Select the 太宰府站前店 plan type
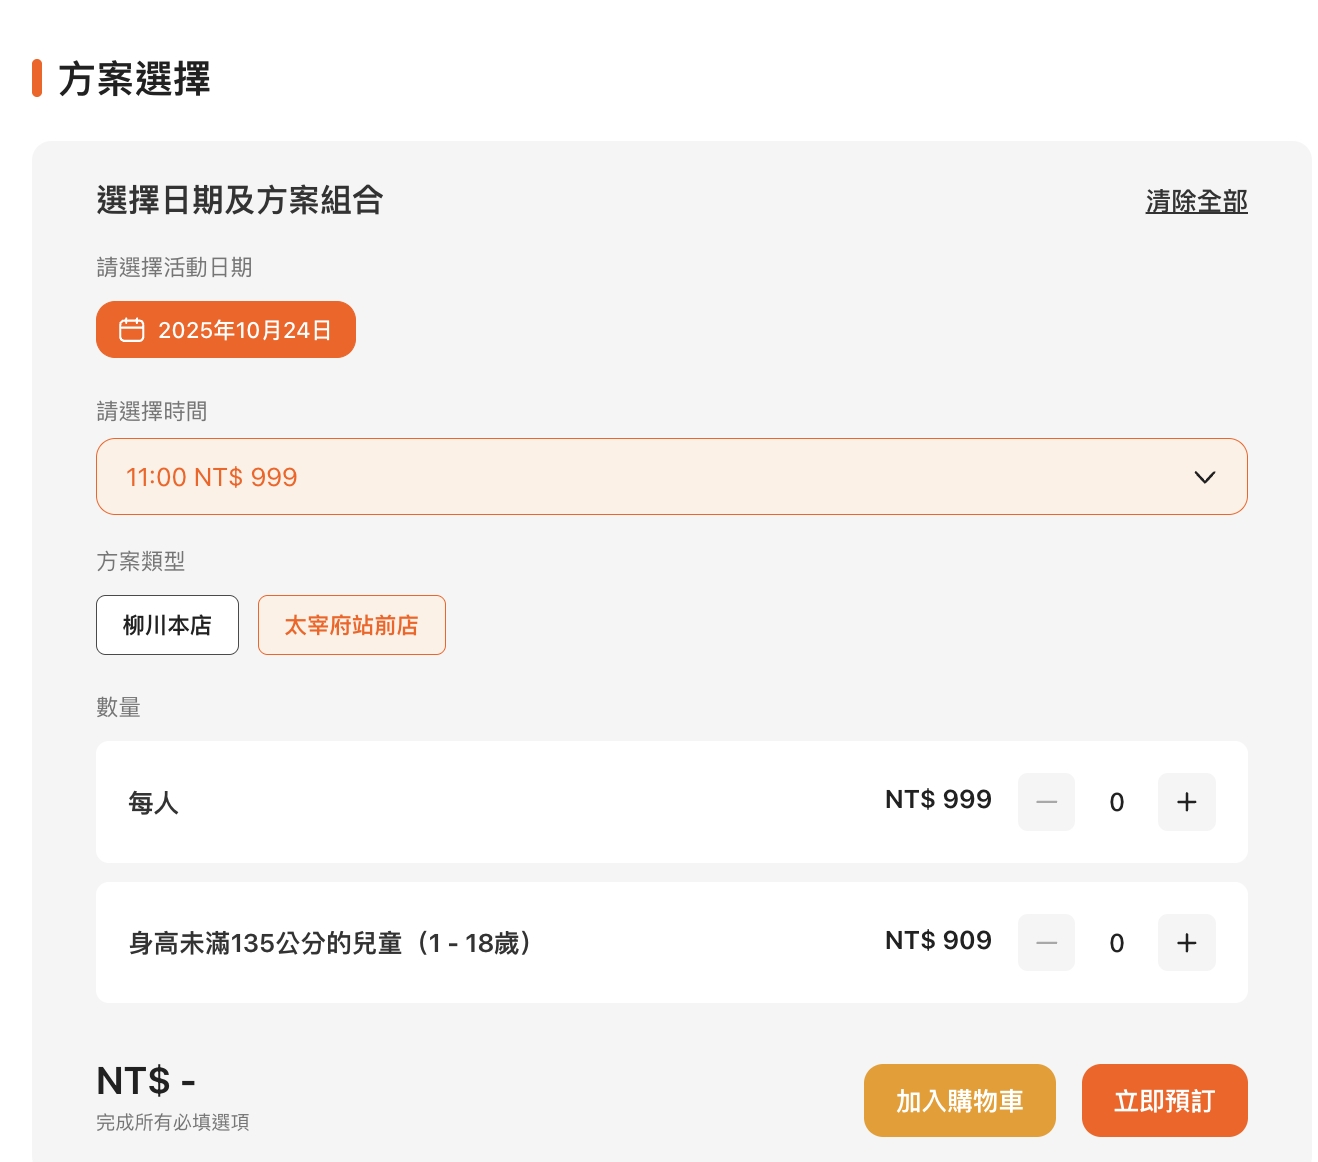 click(x=351, y=625)
